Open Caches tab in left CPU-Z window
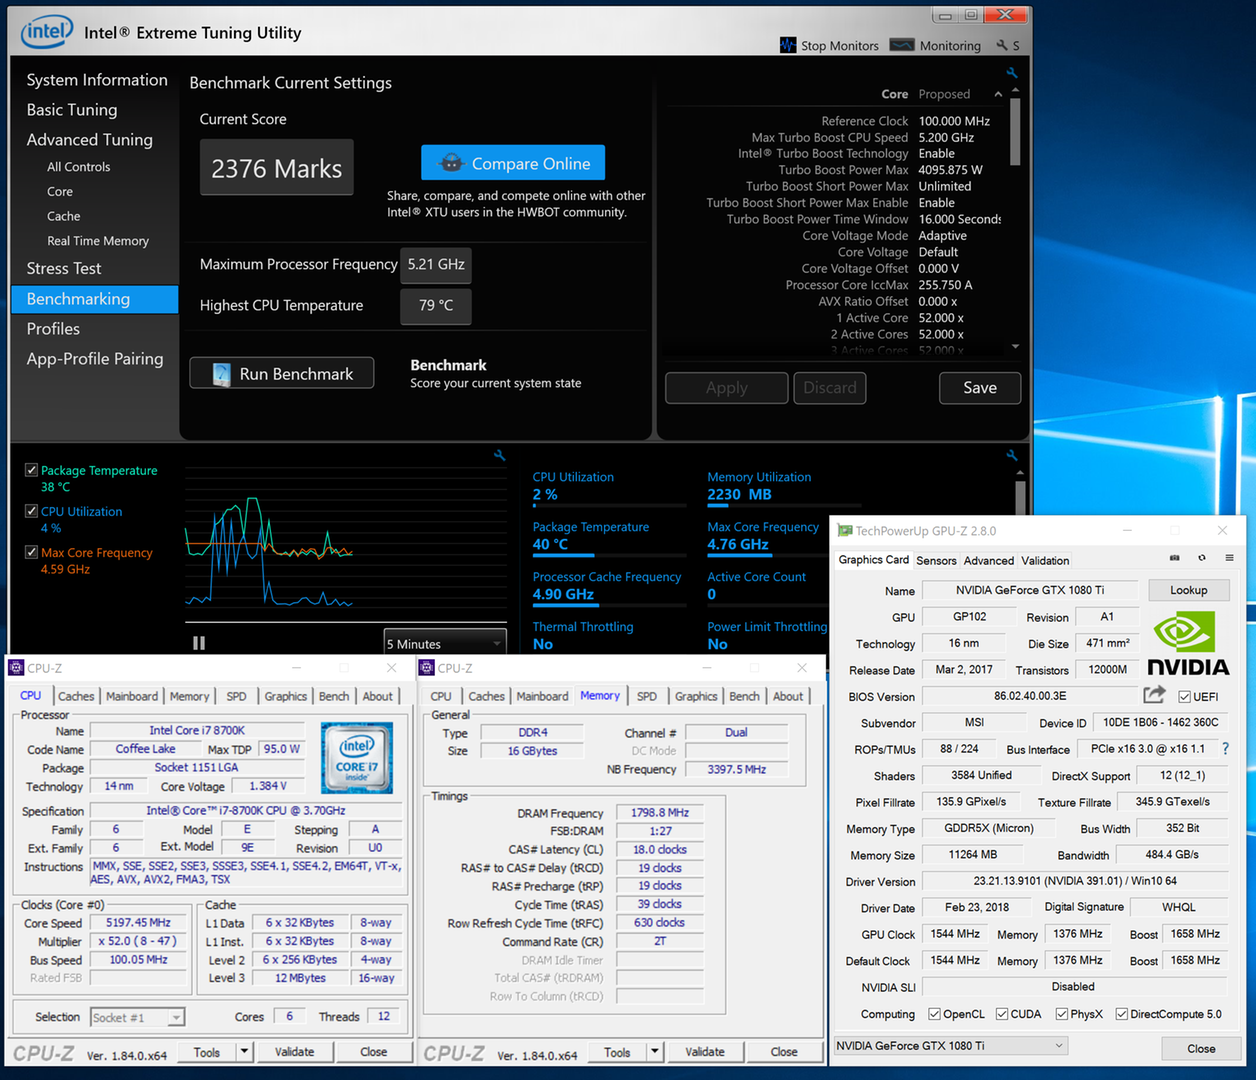The image size is (1256, 1080). pyautogui.click(x=76, y=696)
